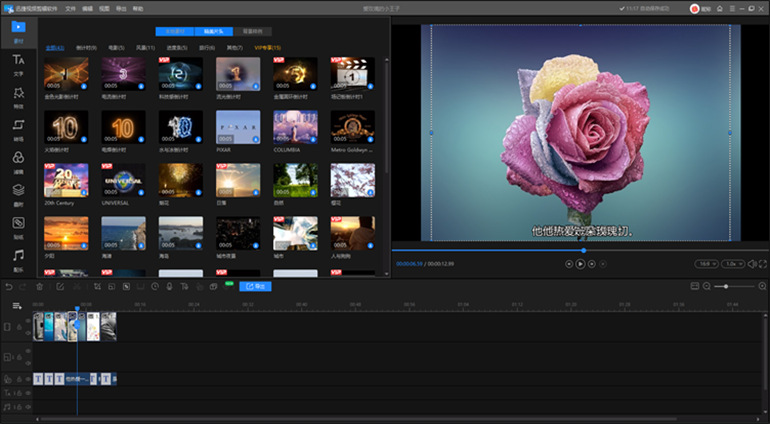Open the 编辑 menu
Screen dimensions: 770x424
(87, 9)
